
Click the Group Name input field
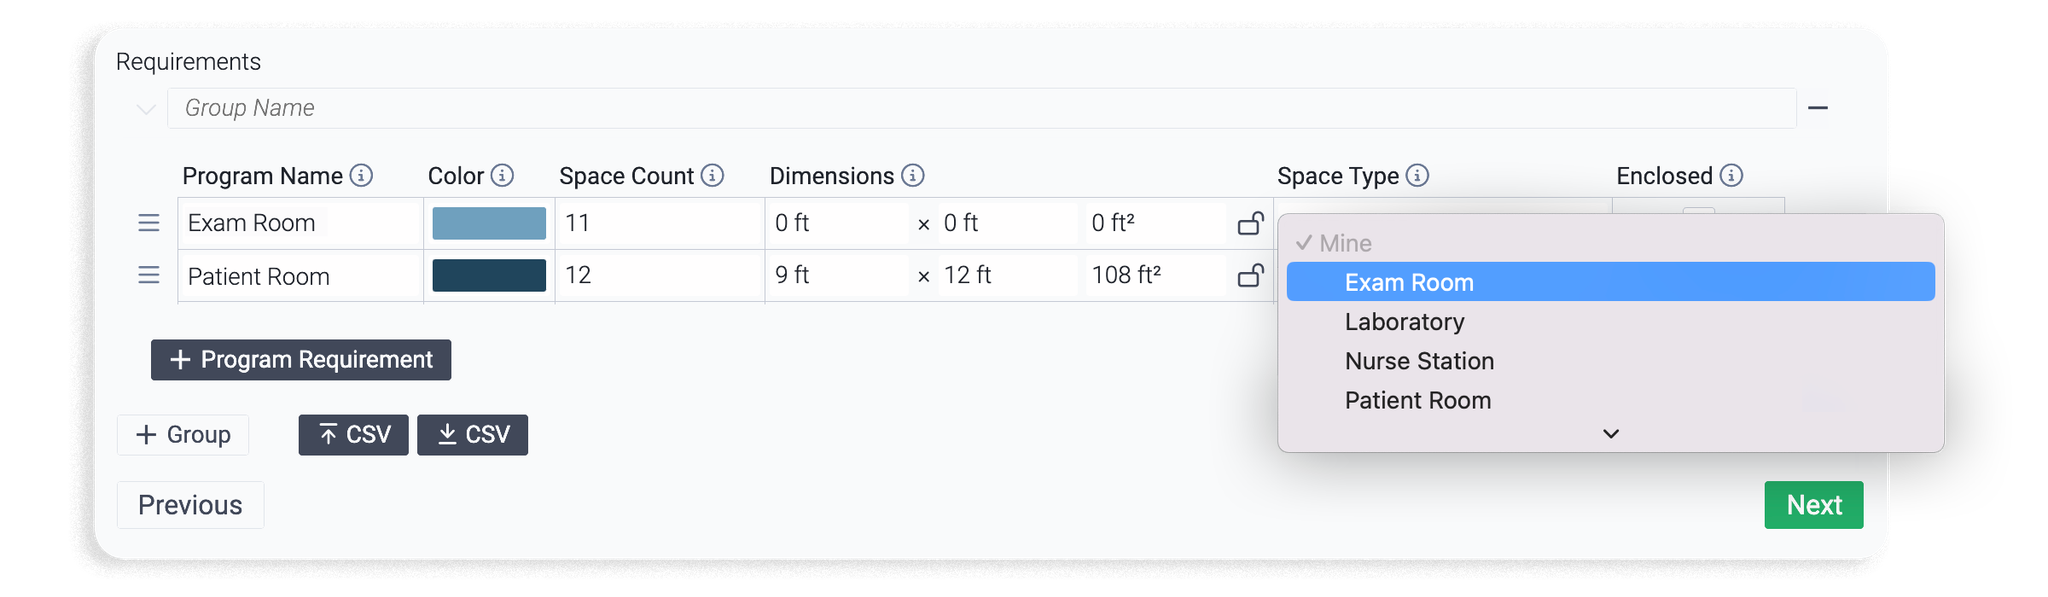[981, 108]
